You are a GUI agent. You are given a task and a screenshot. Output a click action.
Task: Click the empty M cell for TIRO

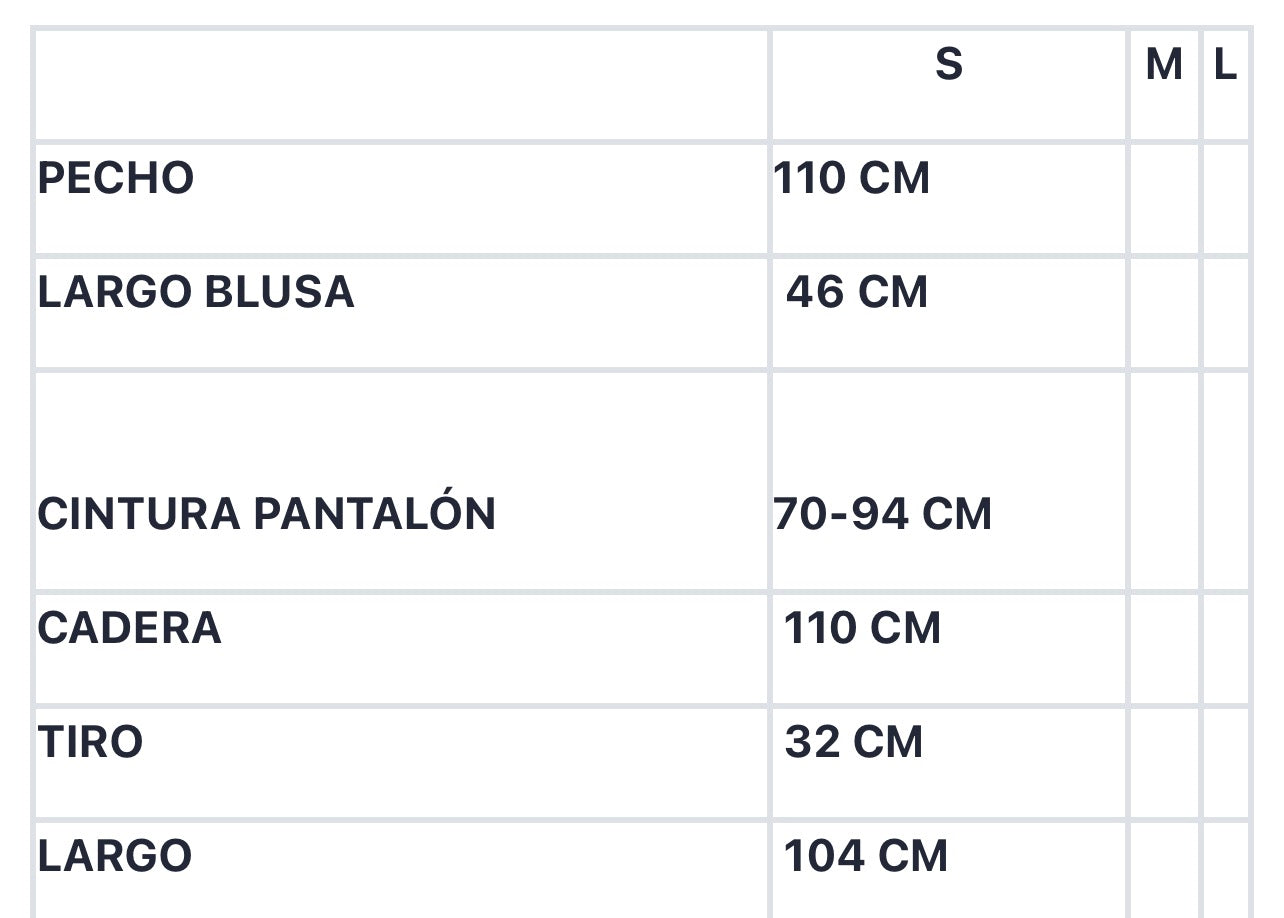coord(1164,763)
